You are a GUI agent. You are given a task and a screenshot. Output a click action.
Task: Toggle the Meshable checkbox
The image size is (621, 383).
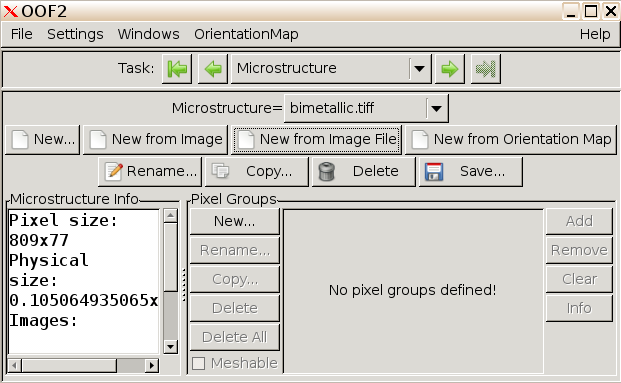(x=198, y=363)
